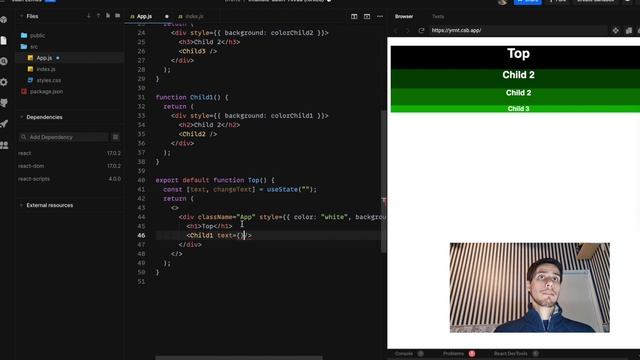This screenshot has width=640, height=360.
Task: Open the GitHub icon in the sidebar
Action: (x=4, y=103)
